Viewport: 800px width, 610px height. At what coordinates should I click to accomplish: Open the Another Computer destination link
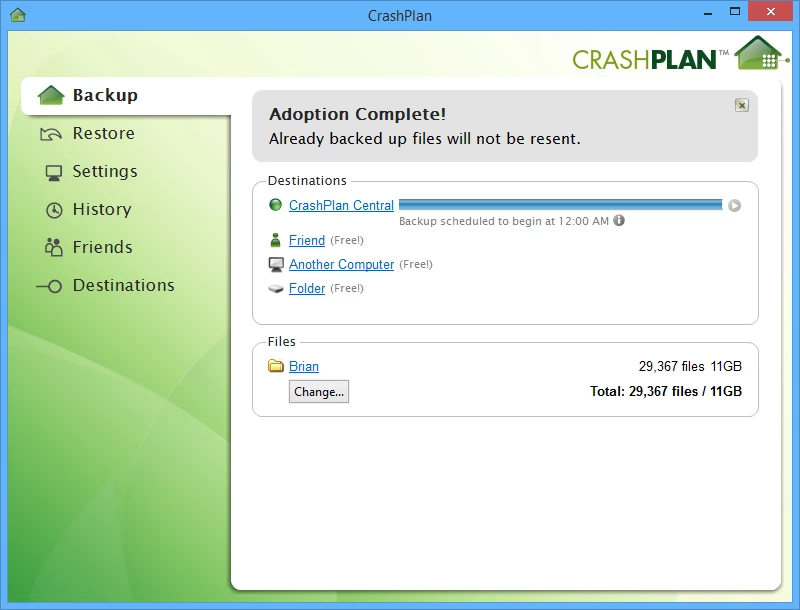(341, 264)
